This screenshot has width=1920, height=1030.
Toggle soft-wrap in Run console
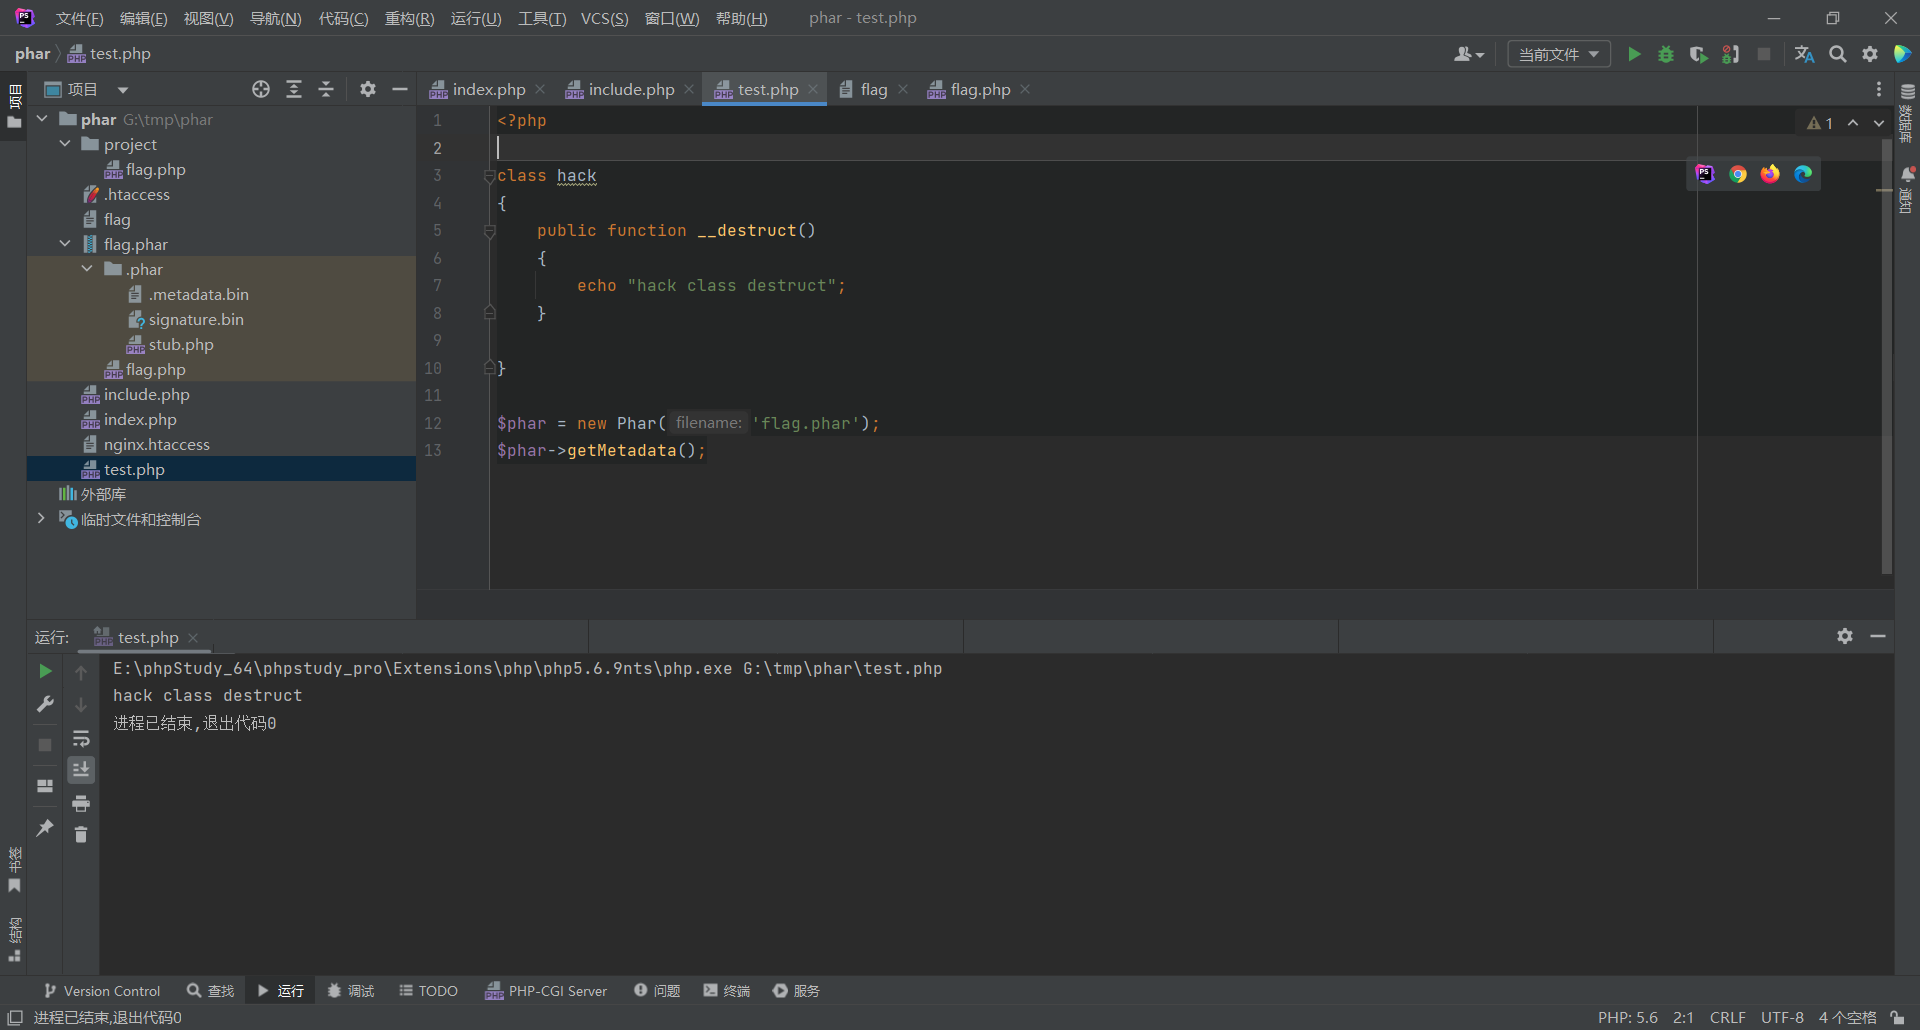pyautogui.click(x=81, y=738)
